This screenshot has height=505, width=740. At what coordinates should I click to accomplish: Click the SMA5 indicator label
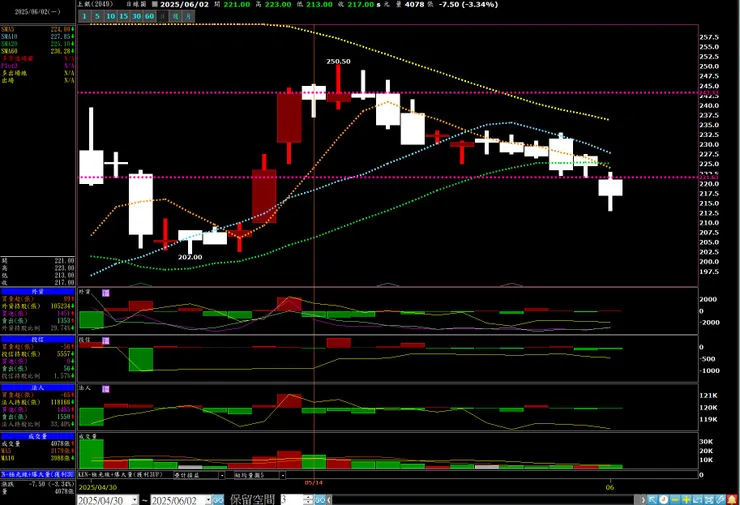click(8, 30)
